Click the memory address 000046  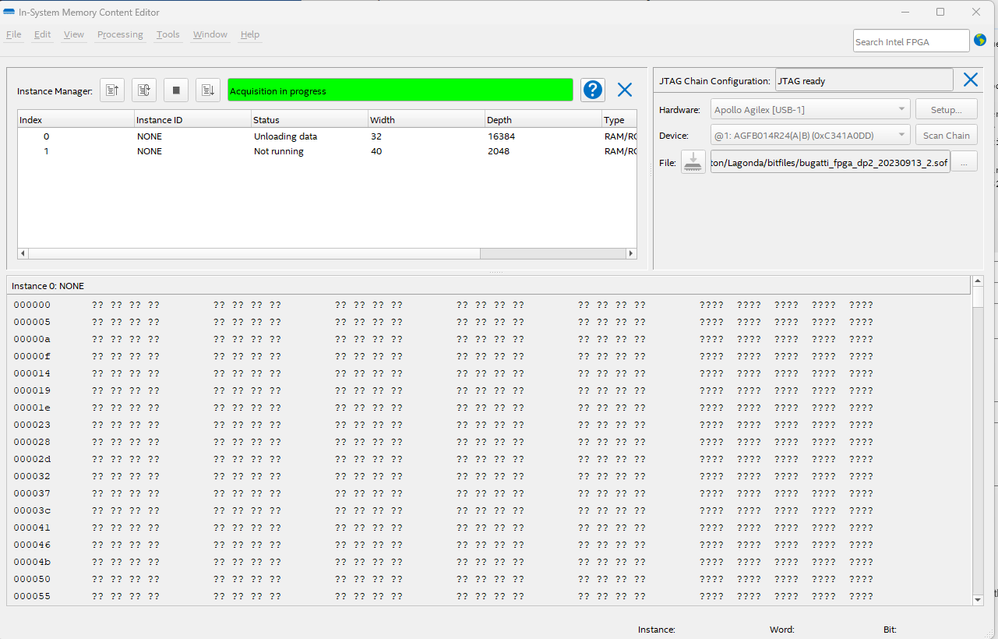tap(32, 545)
